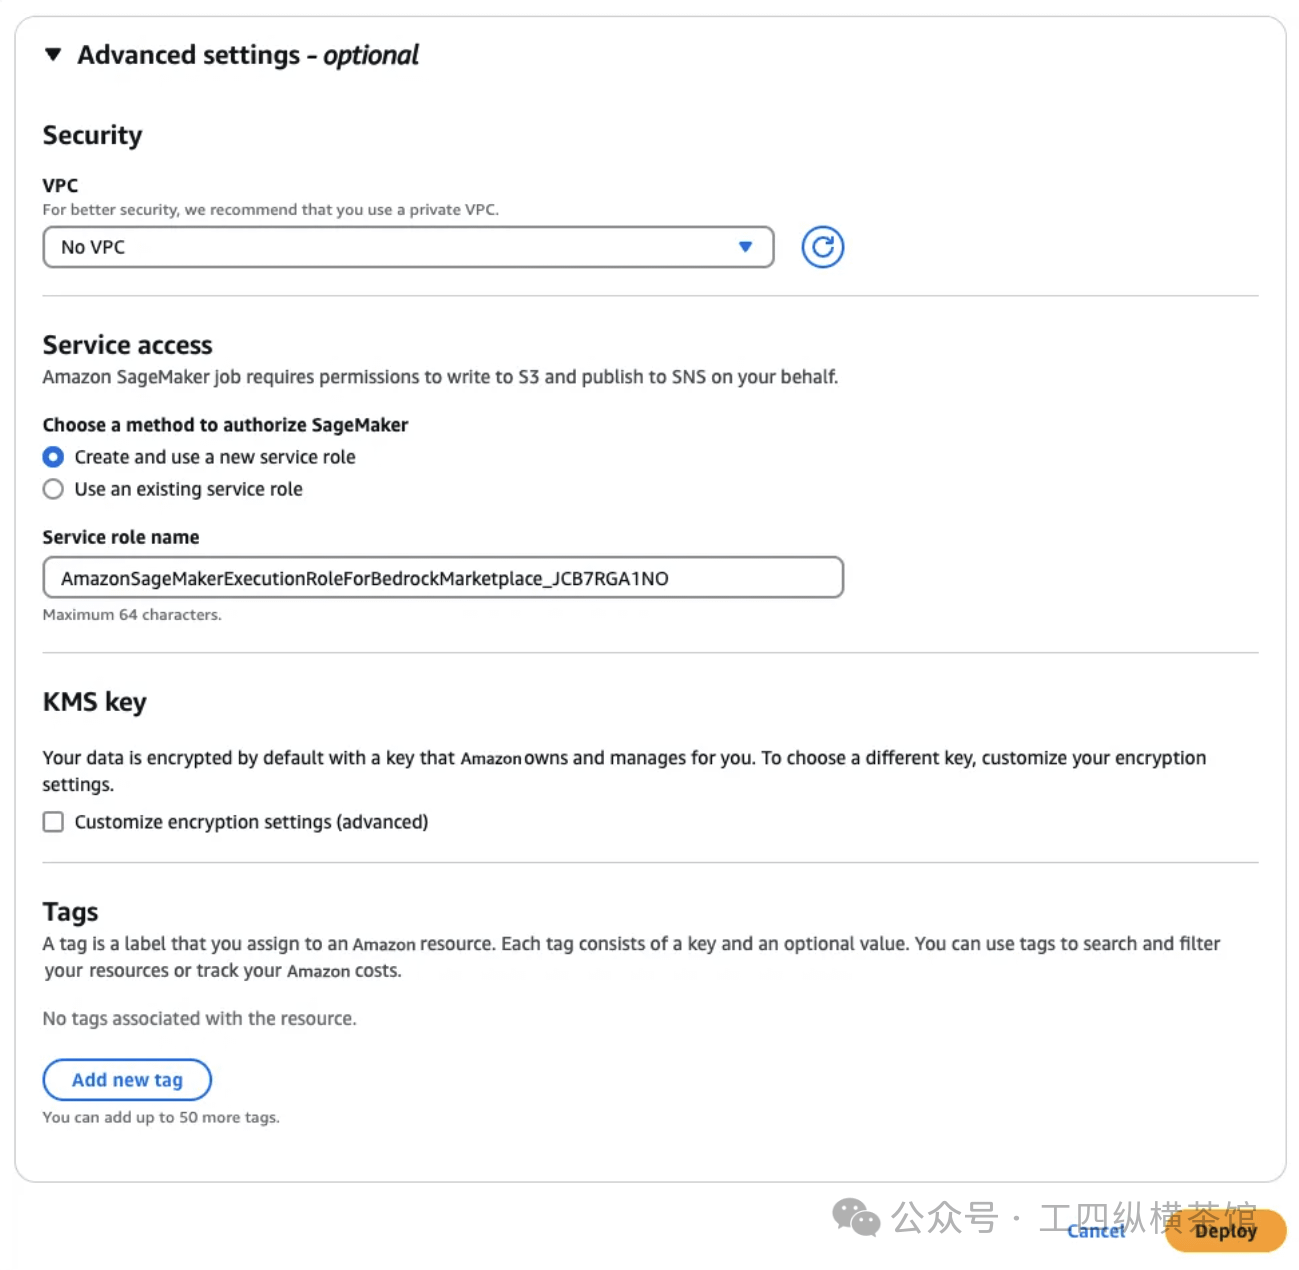Refresh the VPC list

(822, 247)
